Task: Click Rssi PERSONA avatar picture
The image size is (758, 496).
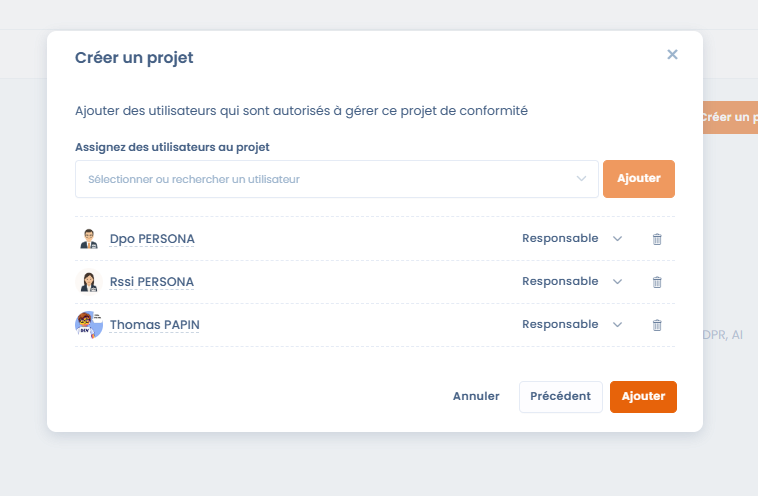Action: point(89,282)
